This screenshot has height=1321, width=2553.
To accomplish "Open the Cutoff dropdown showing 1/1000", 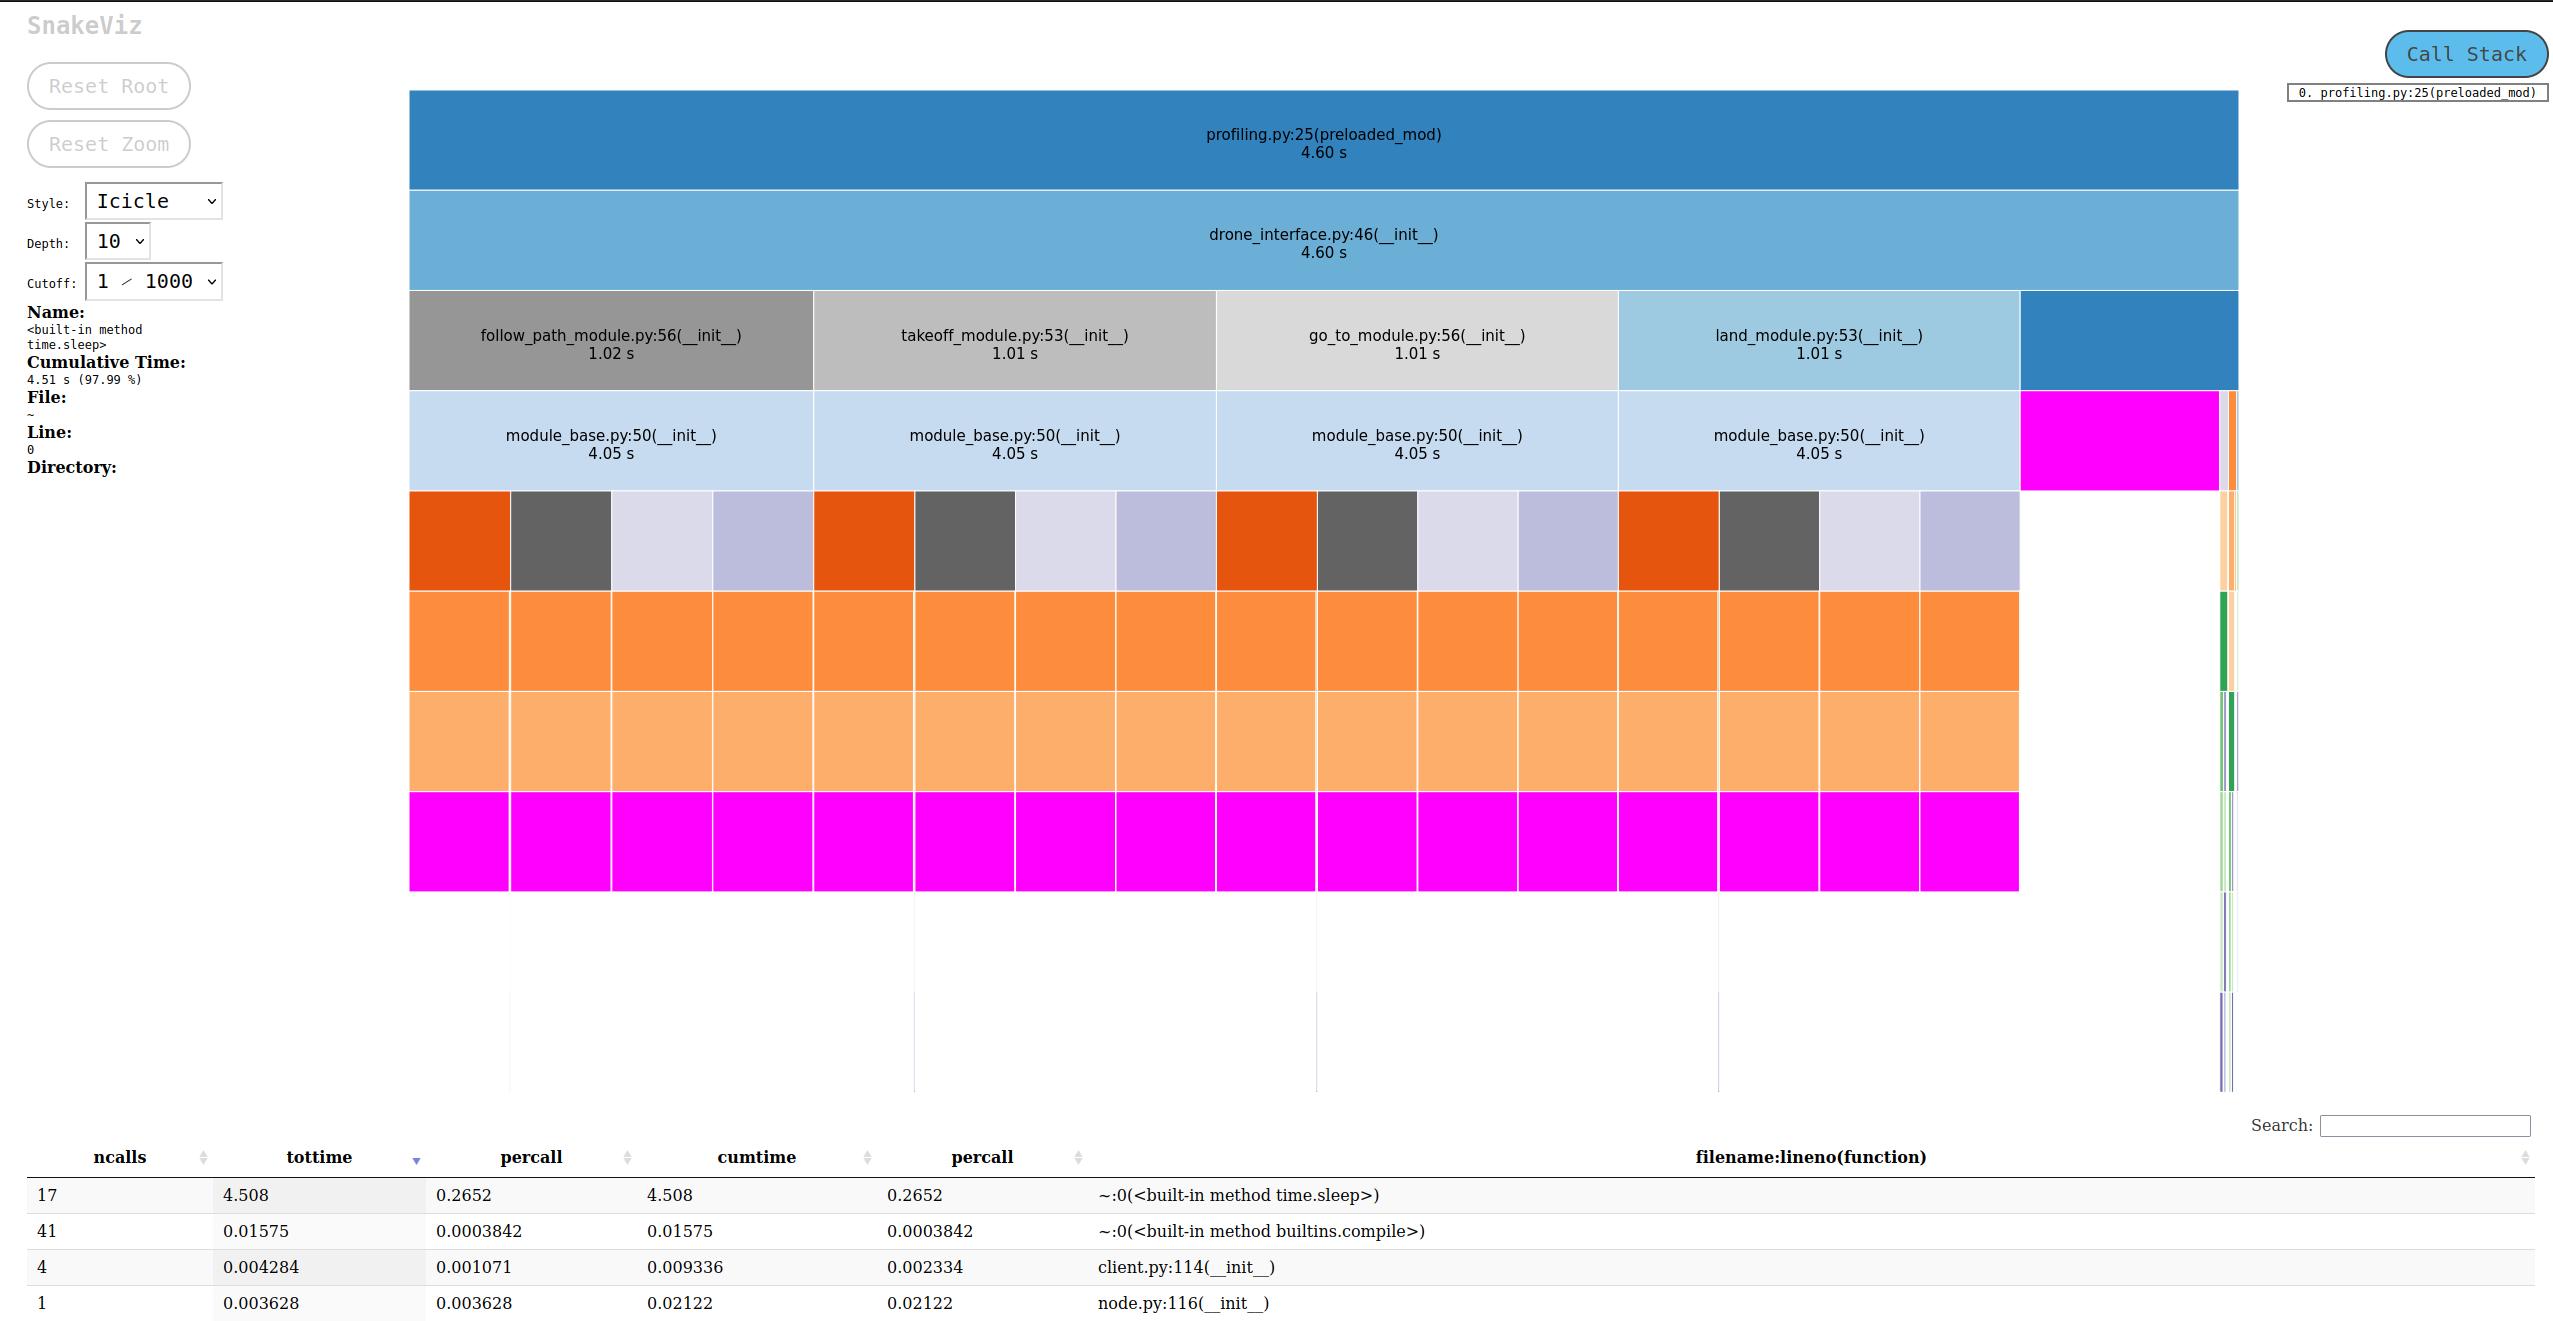I will tap(153, 281).
